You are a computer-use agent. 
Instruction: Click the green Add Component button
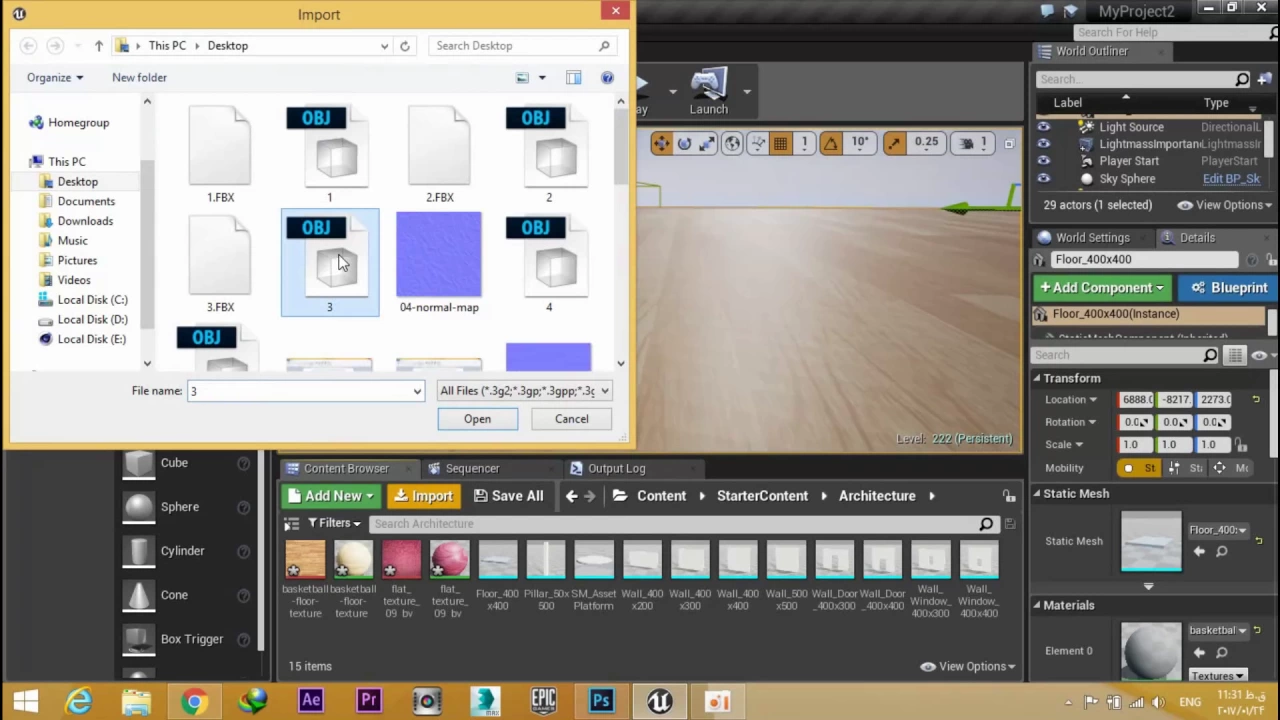tap(1103, 288)
